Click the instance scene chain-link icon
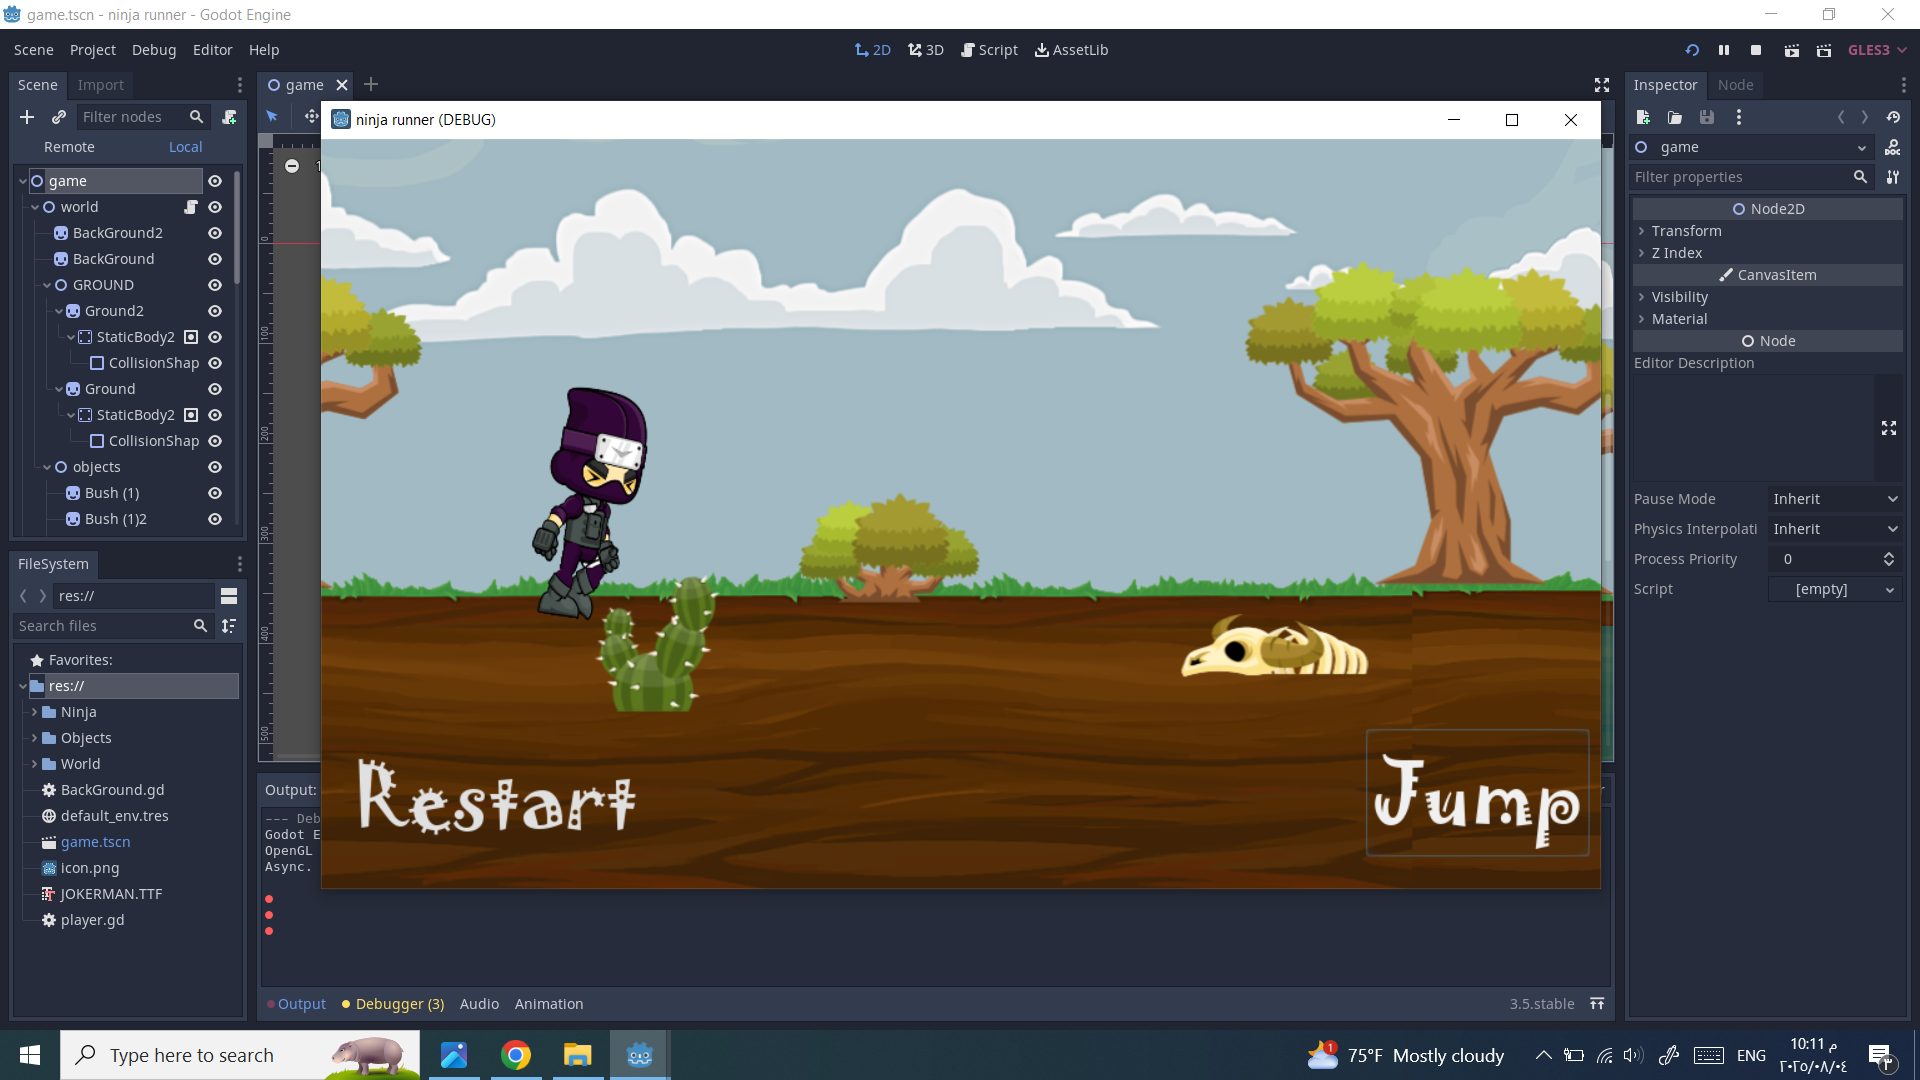The image size is (1920, 1080). pos(59,117)
